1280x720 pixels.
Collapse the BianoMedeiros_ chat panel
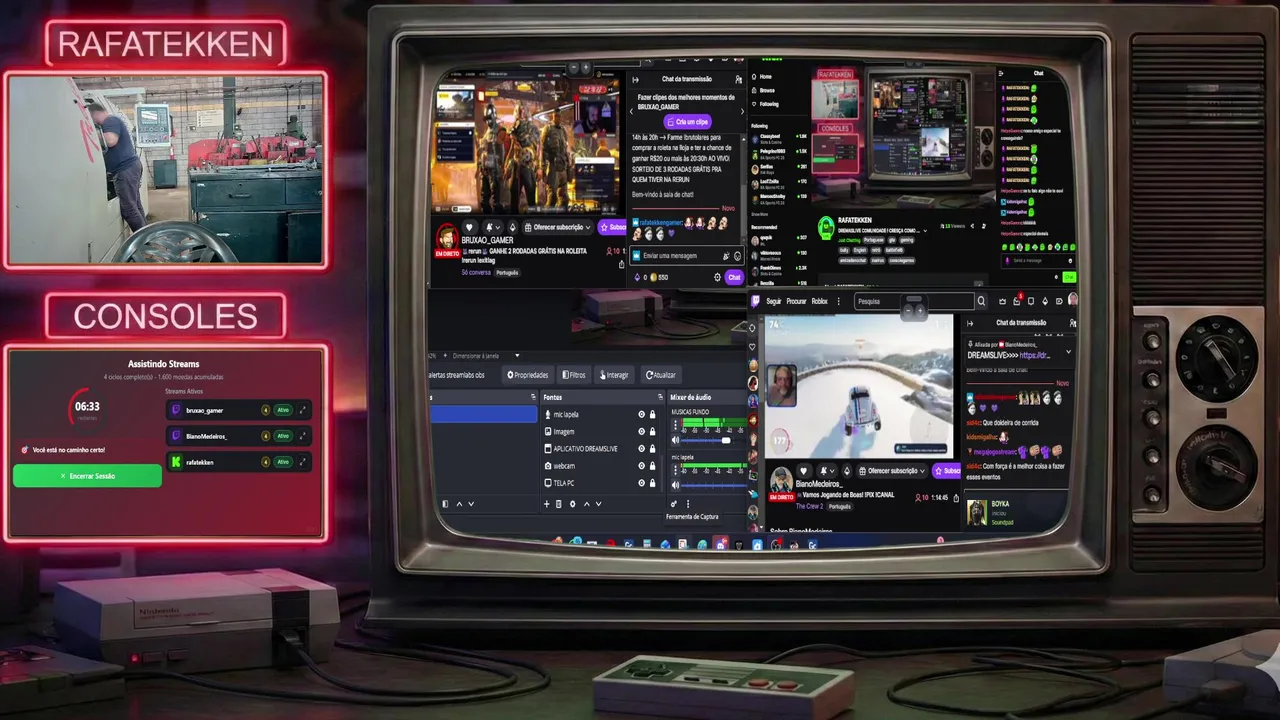coord(970,323)
